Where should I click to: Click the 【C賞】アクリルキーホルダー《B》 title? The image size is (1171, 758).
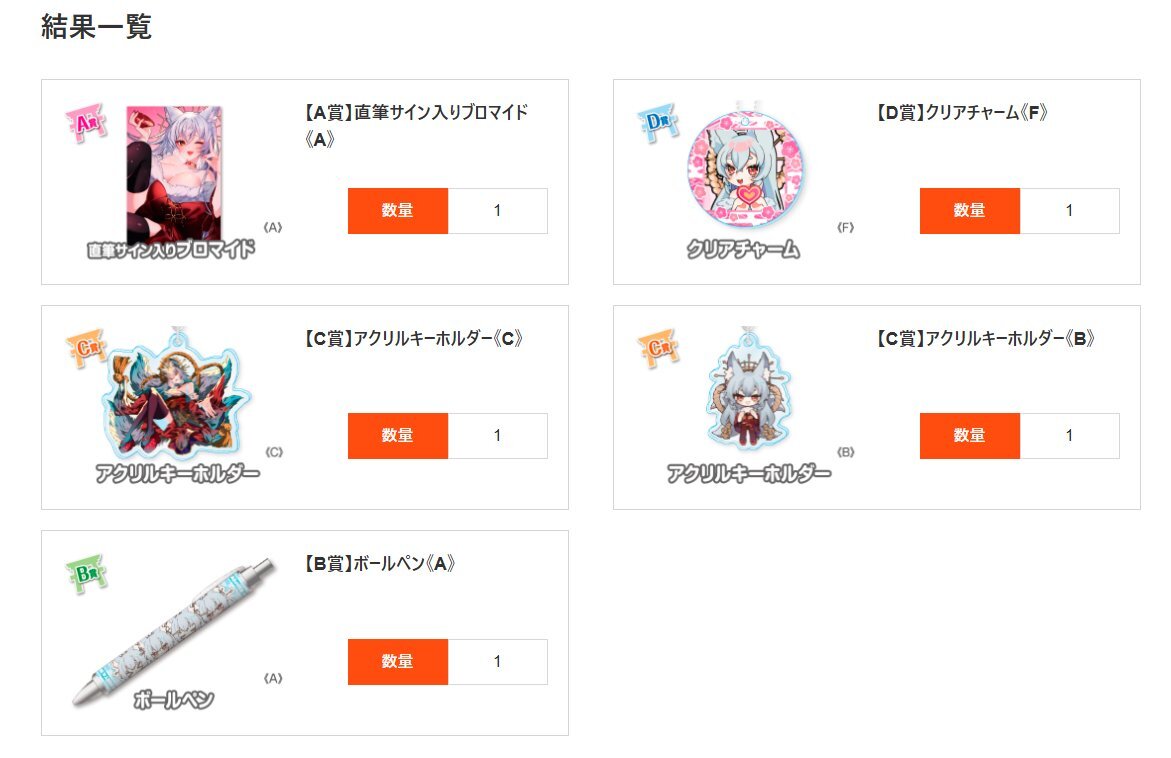[985, 338]
